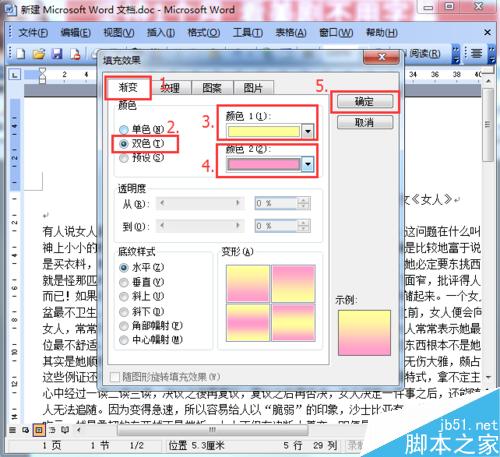Choose 水平 shading style
The image size is (500, 457).
[124, 267]
